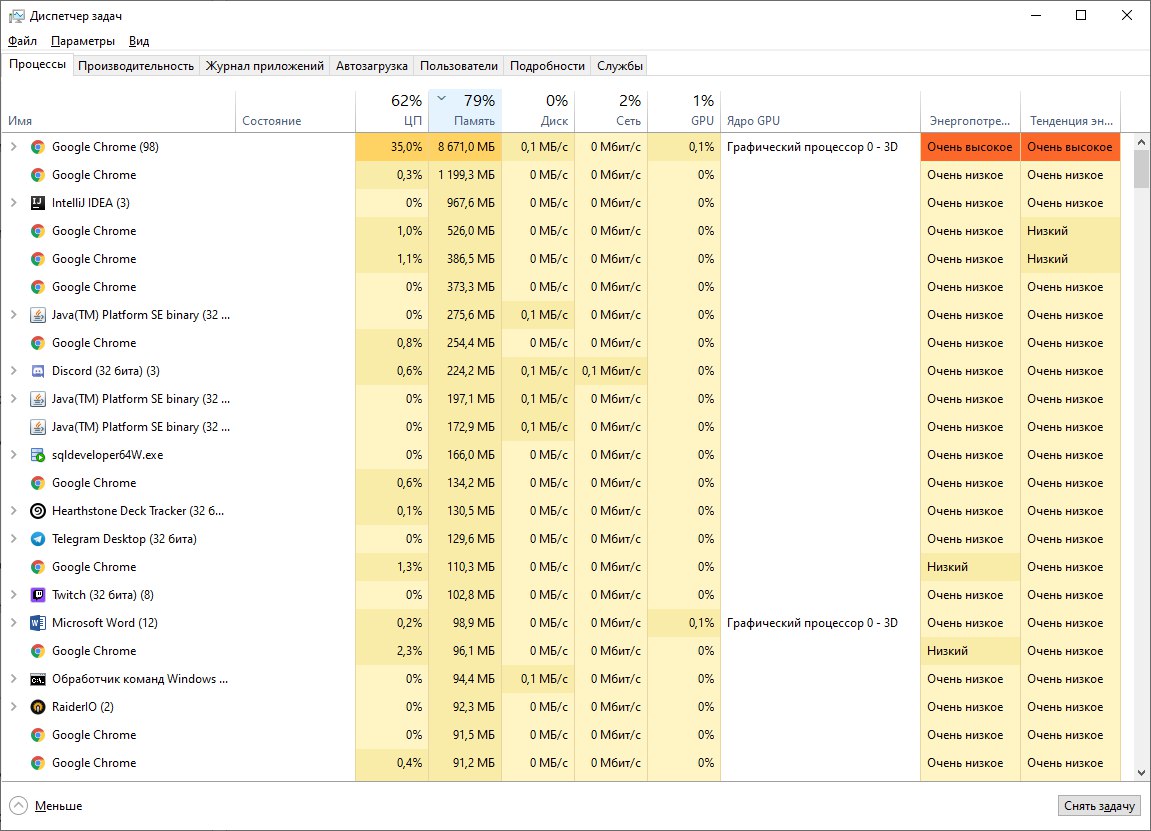Click Chrome icon in the 96,1 МБ row
This screenshot has height=831, width=1151.
point(37,651)
